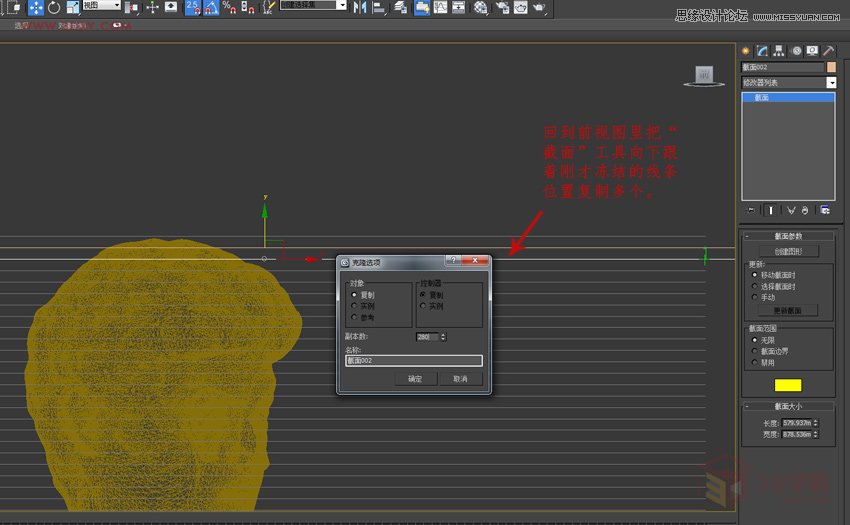Switch to the Hierarchy tab in the command panel
Screen dimensions: 850x525
[x=779, y=50]
